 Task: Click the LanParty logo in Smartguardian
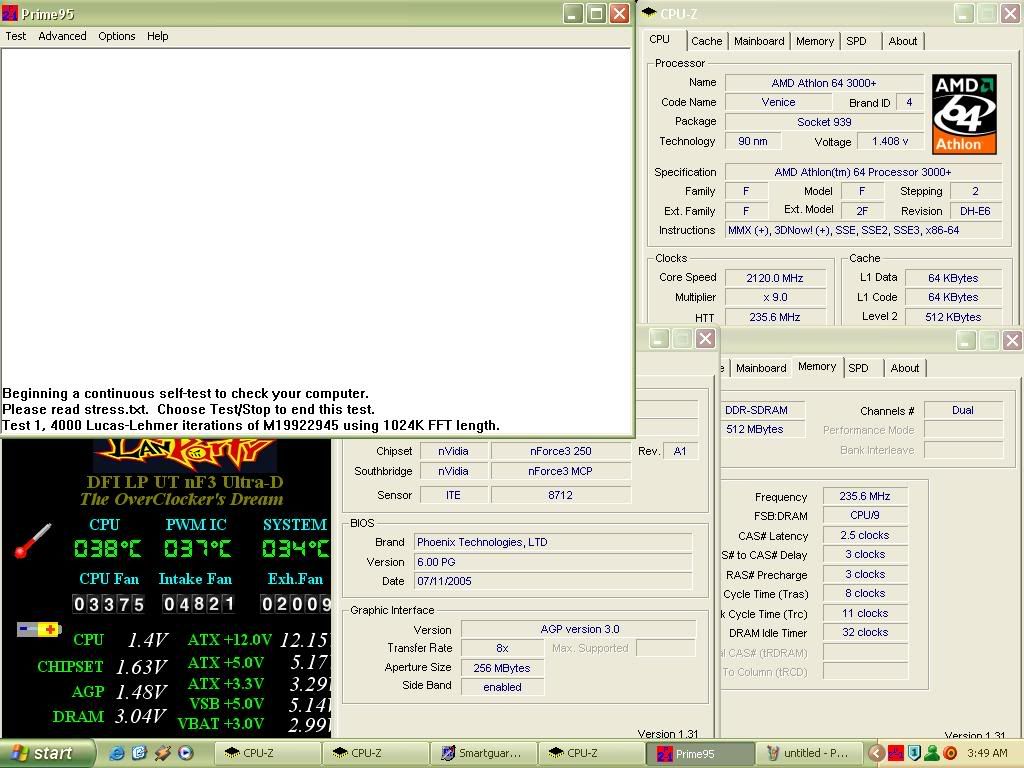pos(184,455)
